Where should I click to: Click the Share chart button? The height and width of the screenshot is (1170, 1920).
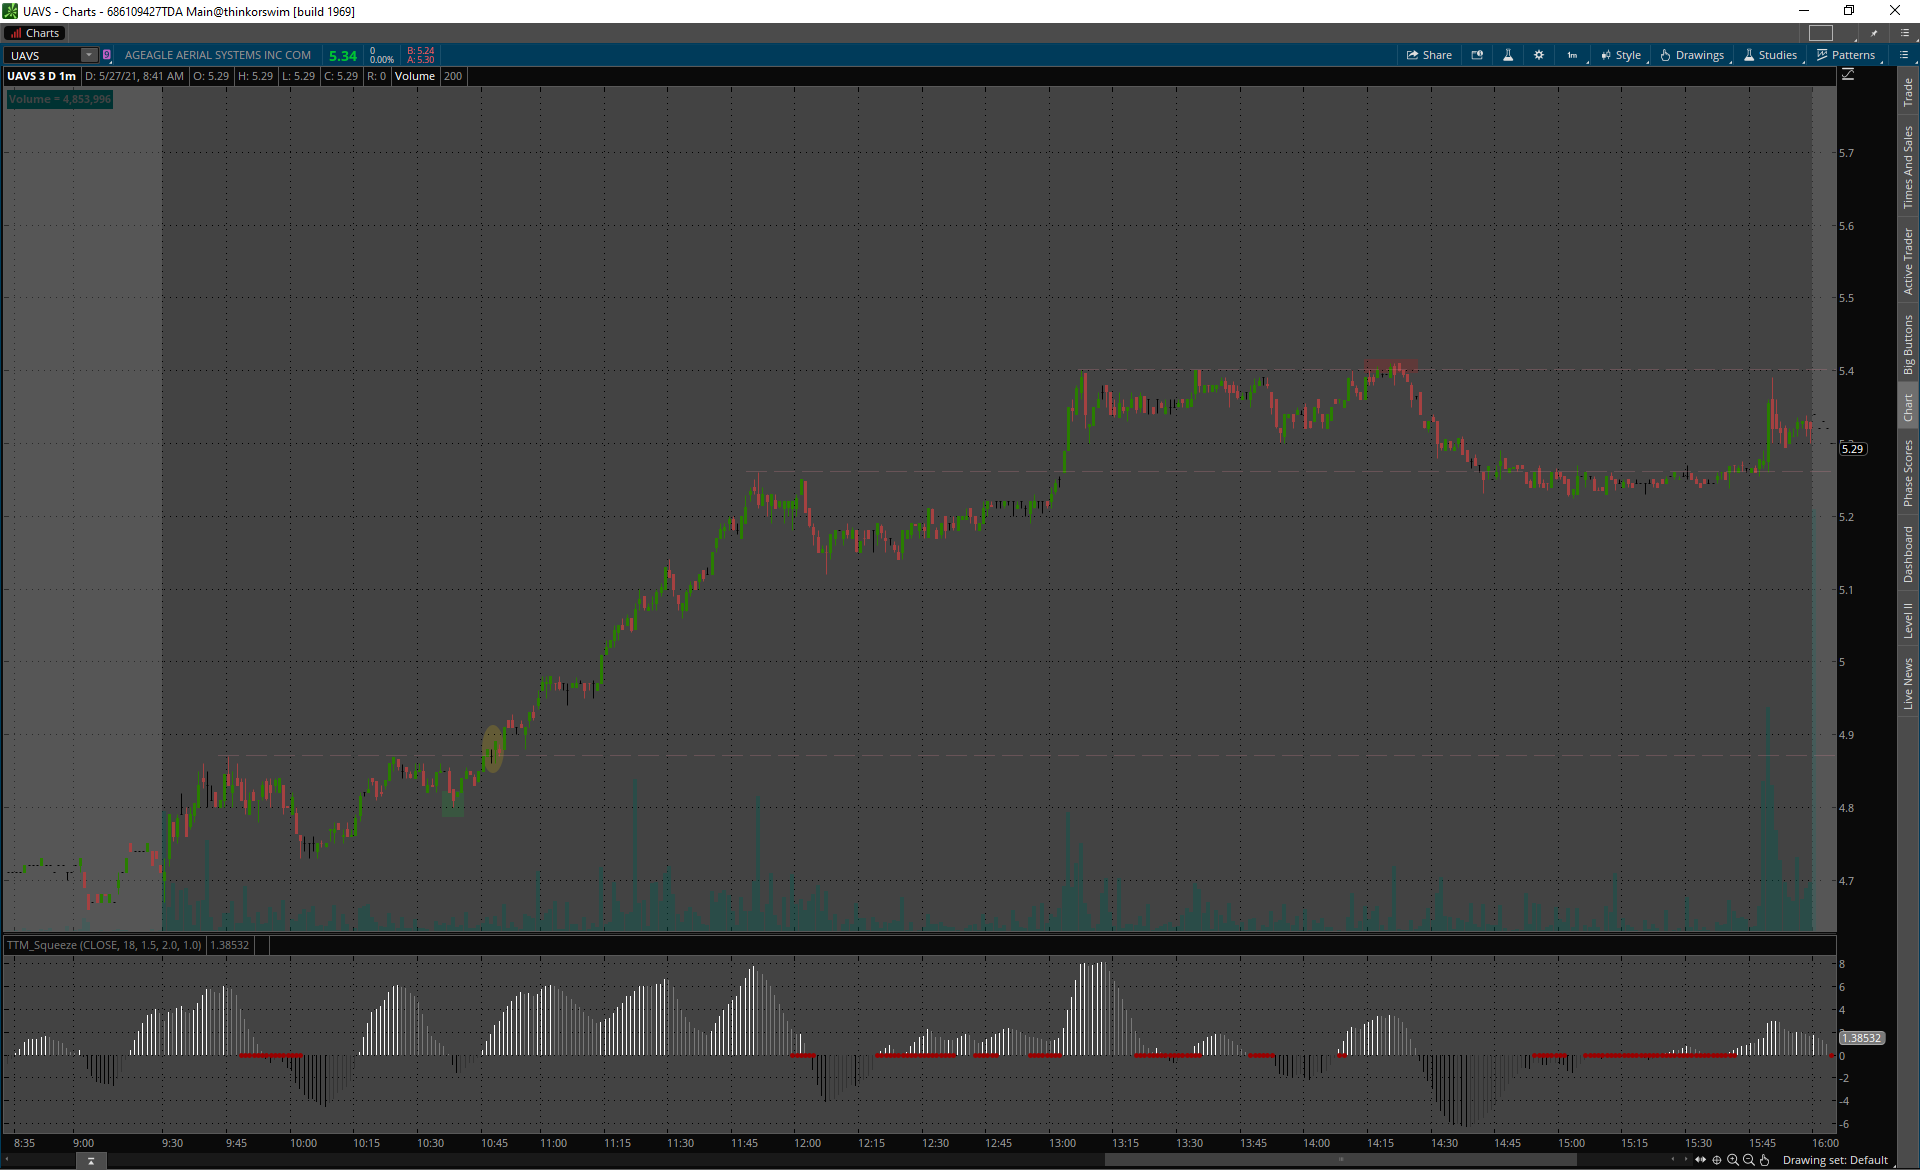pyautogui.click(x=1429, y=55)
